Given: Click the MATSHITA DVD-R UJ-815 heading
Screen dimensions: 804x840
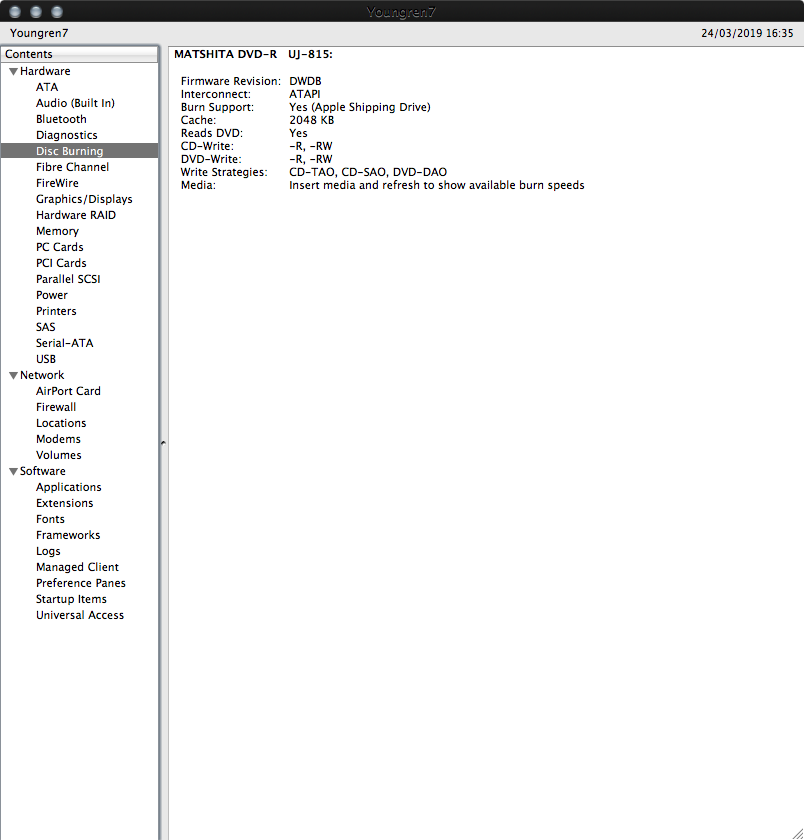Looking at the screenshot, I should click(x=253, y=55).
